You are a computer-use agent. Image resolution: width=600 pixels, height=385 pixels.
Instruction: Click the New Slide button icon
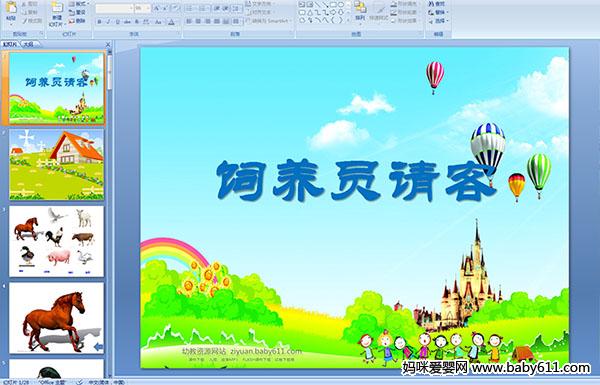pyautogui.click(x=57, y=8)
